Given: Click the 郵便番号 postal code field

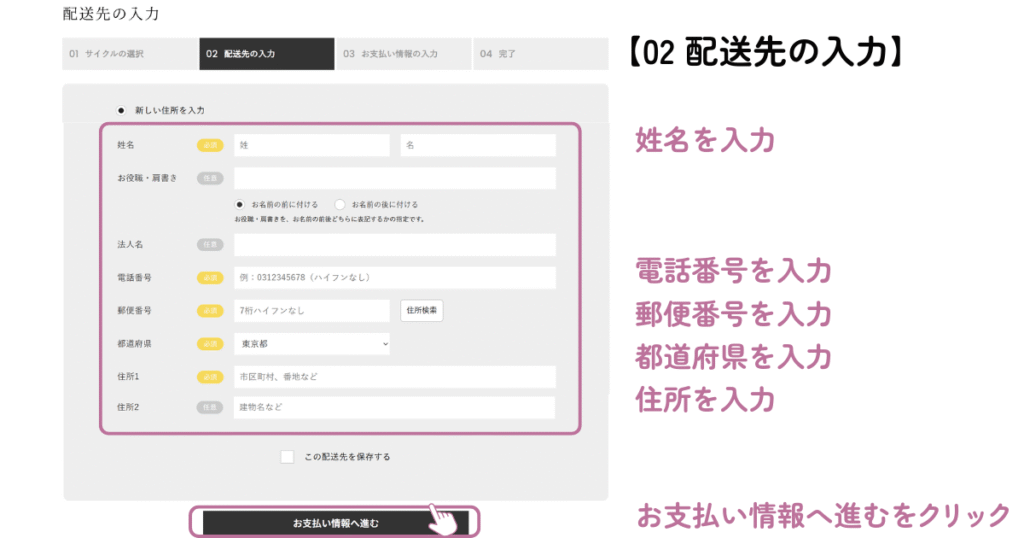Looking at the screenshot, I should click(312, 311).
